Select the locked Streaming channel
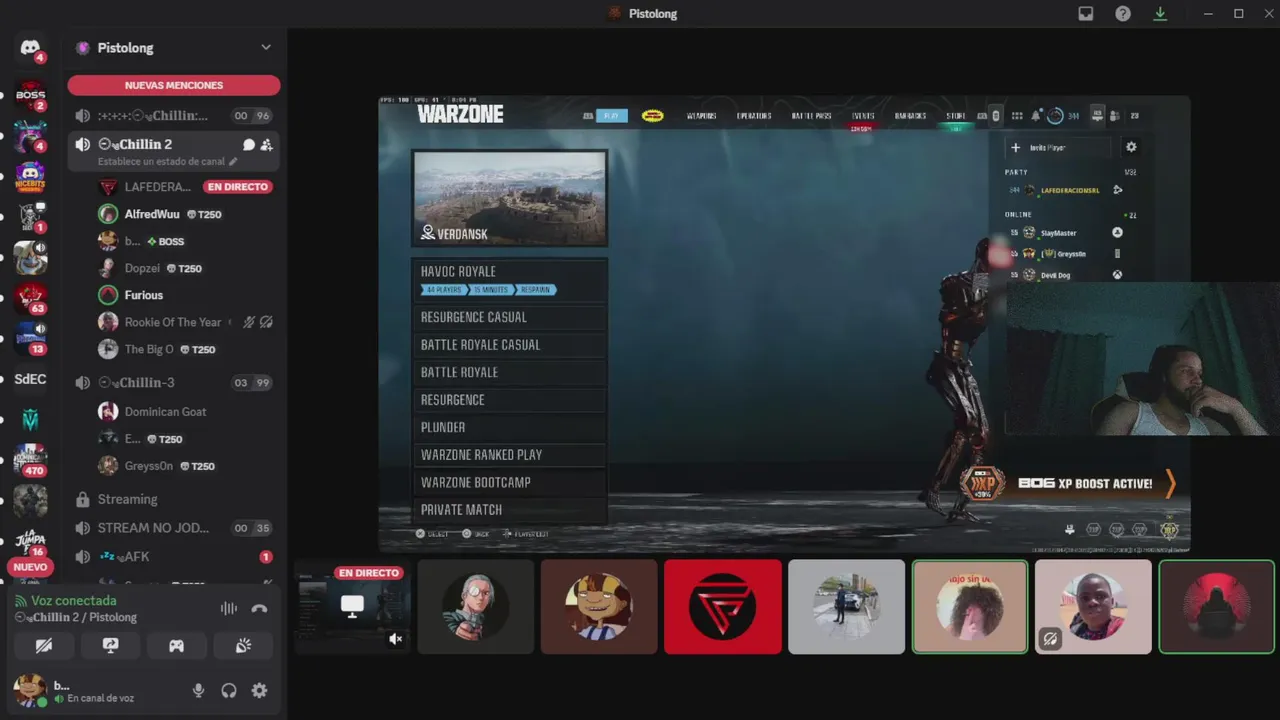The height and width of the screenshot is (720, 1280). (174, 499)
